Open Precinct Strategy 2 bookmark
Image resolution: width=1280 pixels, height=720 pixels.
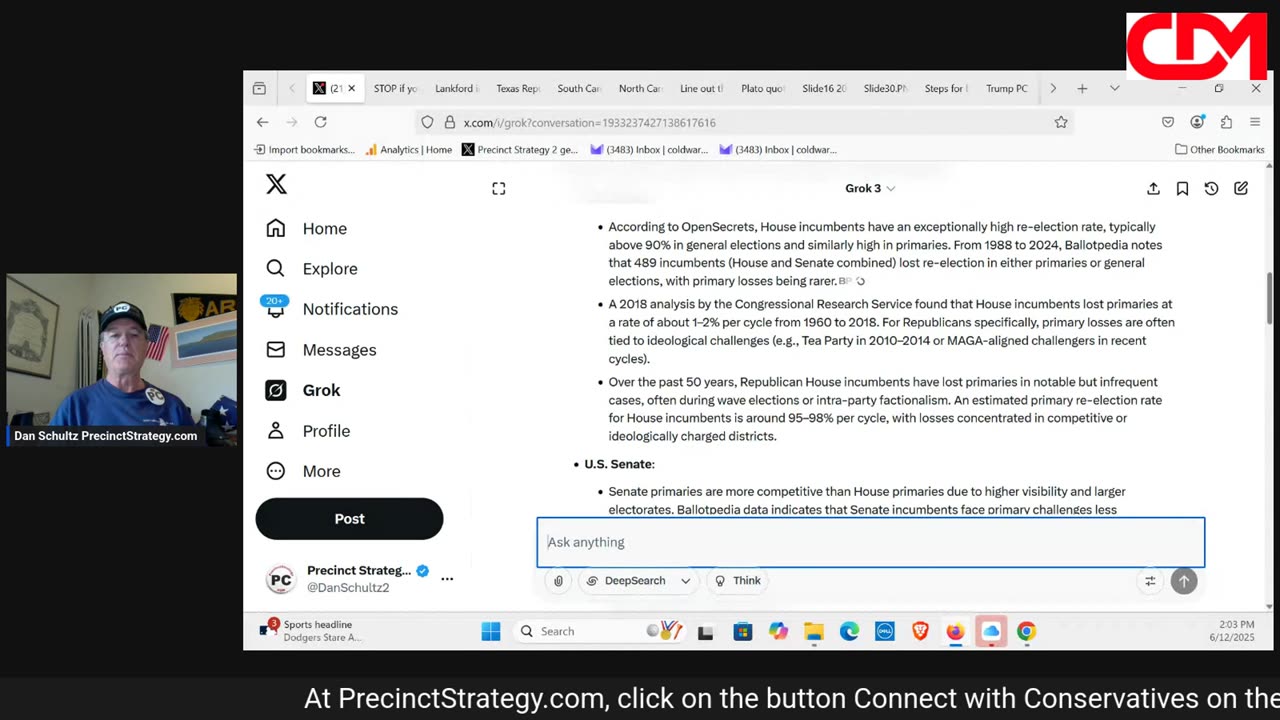[x=520, y=150]
